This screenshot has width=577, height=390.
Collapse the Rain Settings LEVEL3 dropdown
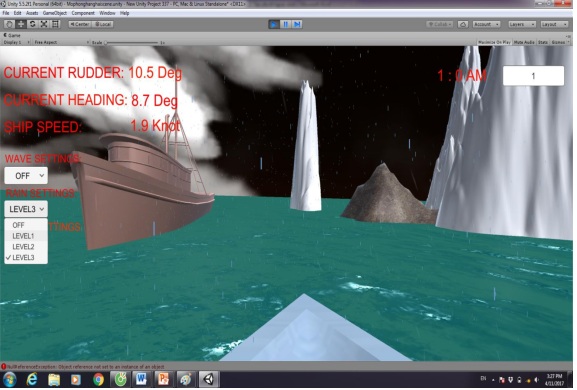click(x=26, y=209)
